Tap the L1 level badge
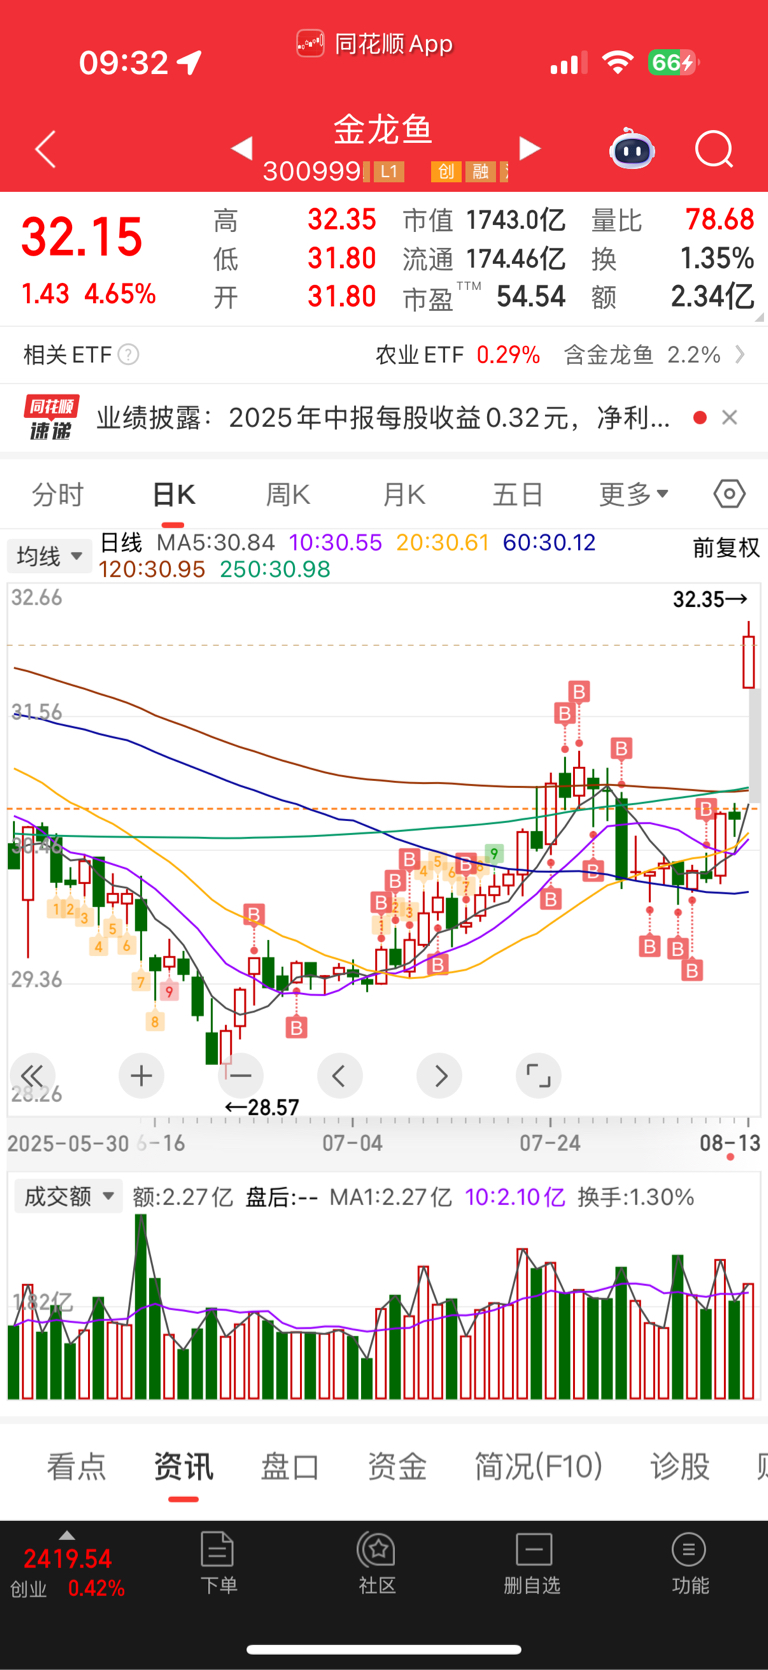This screenshot has width=768, height=1670. [x=389, y=171]
